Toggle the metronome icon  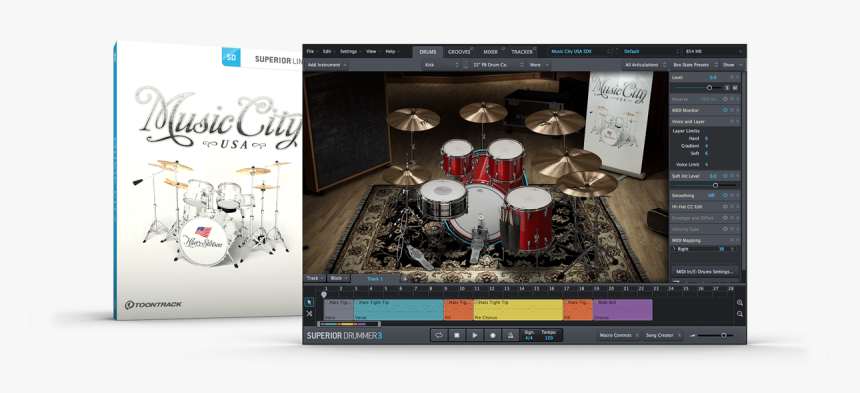pos(511,335)
